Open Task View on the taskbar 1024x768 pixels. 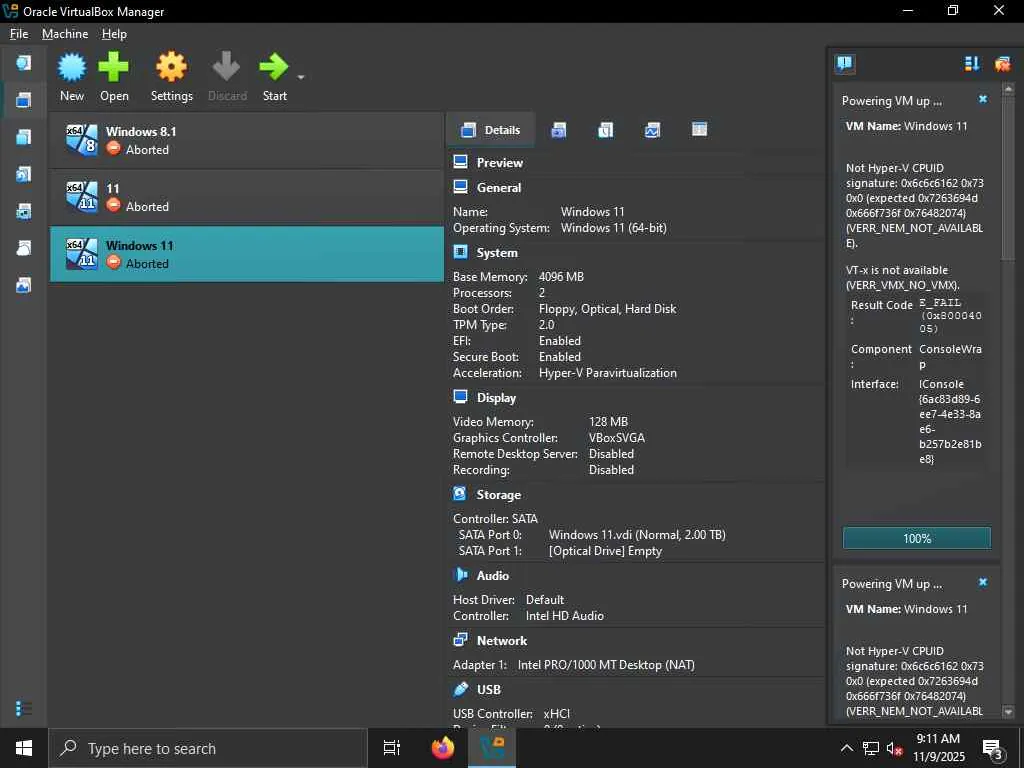click(392, 748)
